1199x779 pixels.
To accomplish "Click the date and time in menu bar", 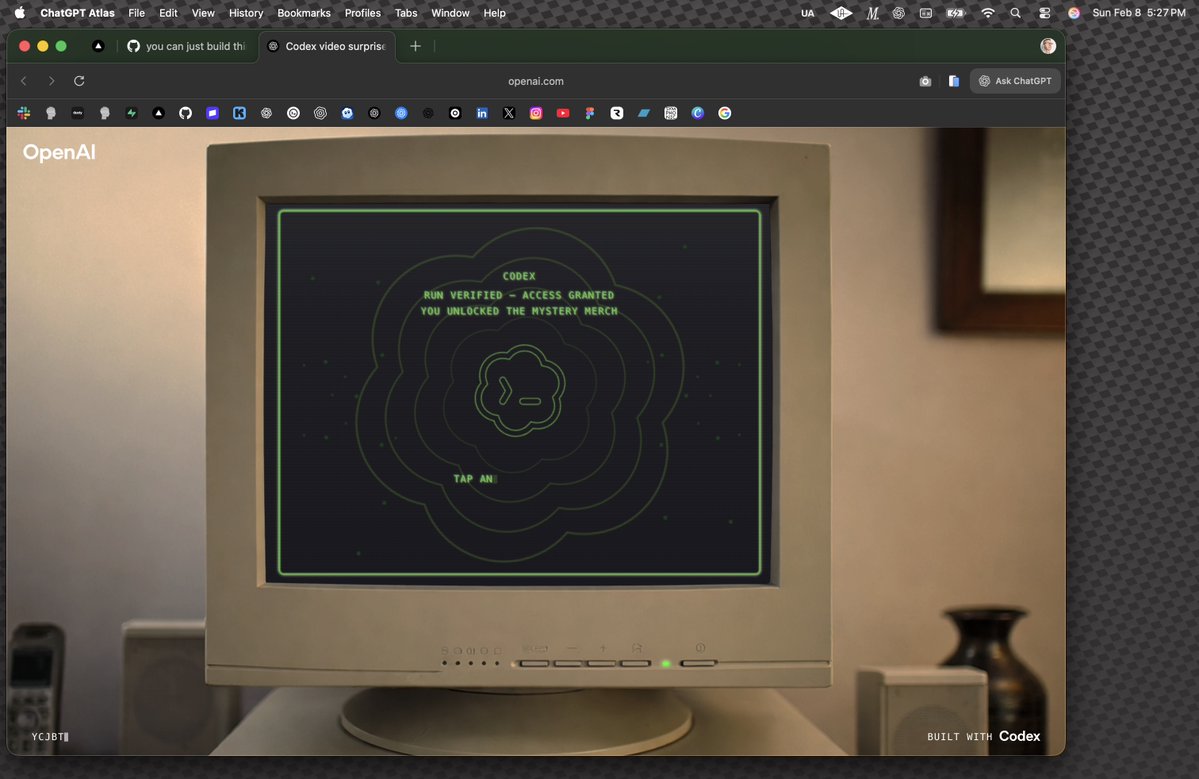I will point(1139,13).
